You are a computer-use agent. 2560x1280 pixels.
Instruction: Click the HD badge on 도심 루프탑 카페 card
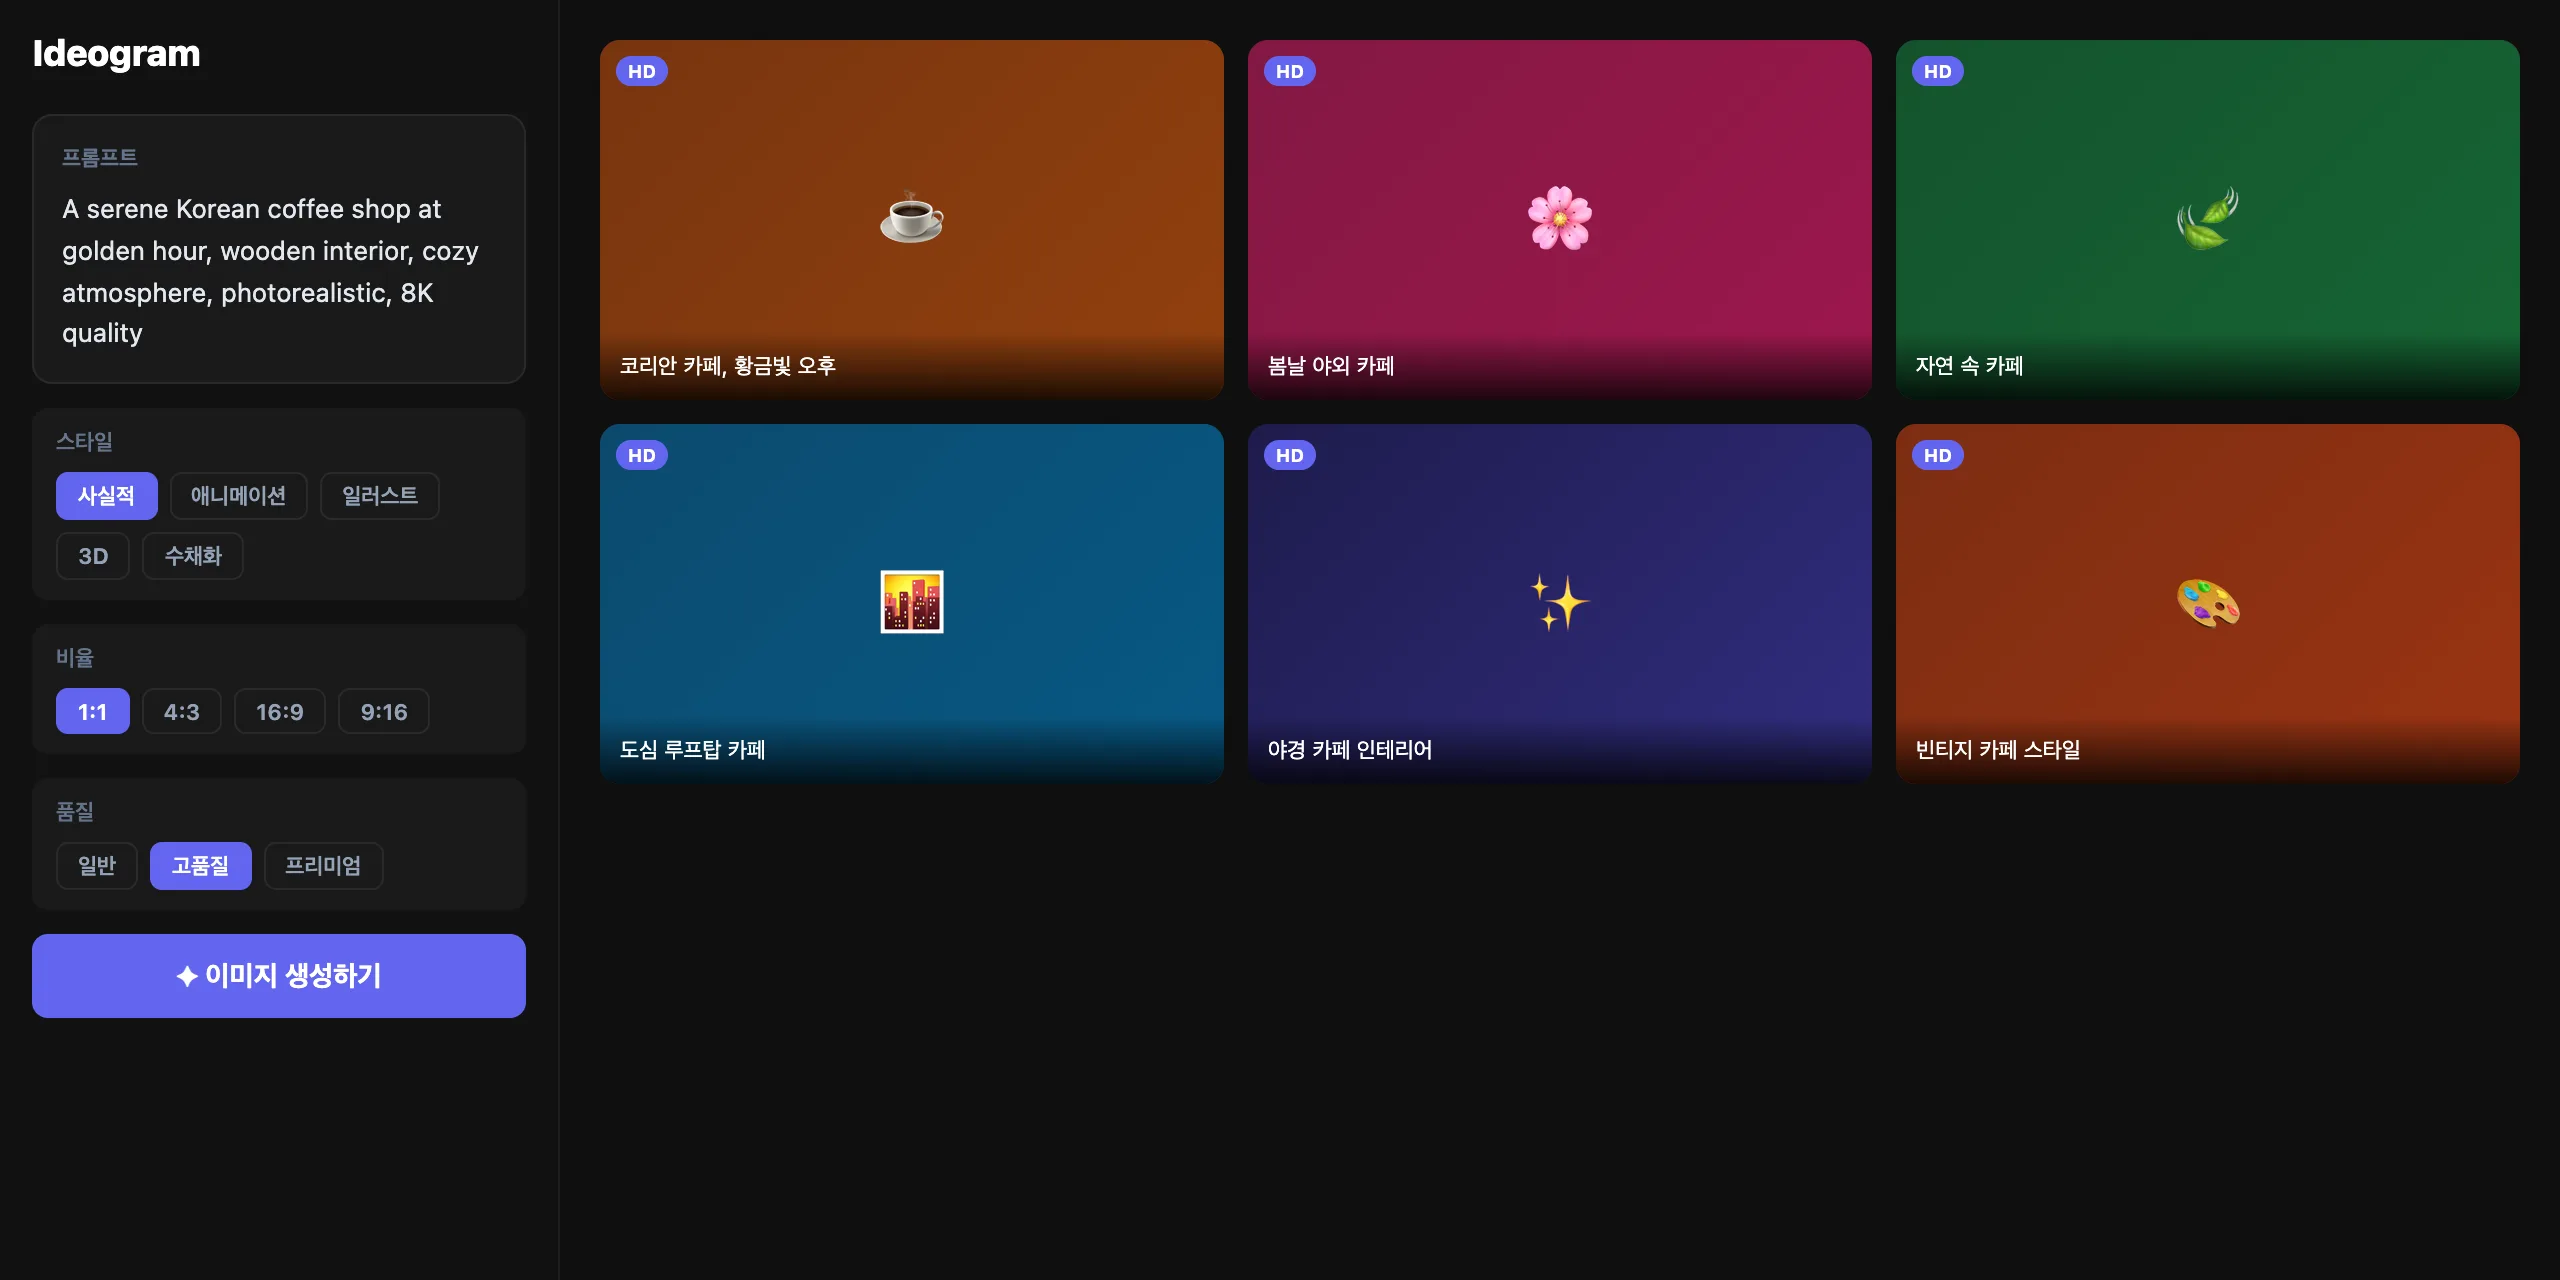click(642, 455)
